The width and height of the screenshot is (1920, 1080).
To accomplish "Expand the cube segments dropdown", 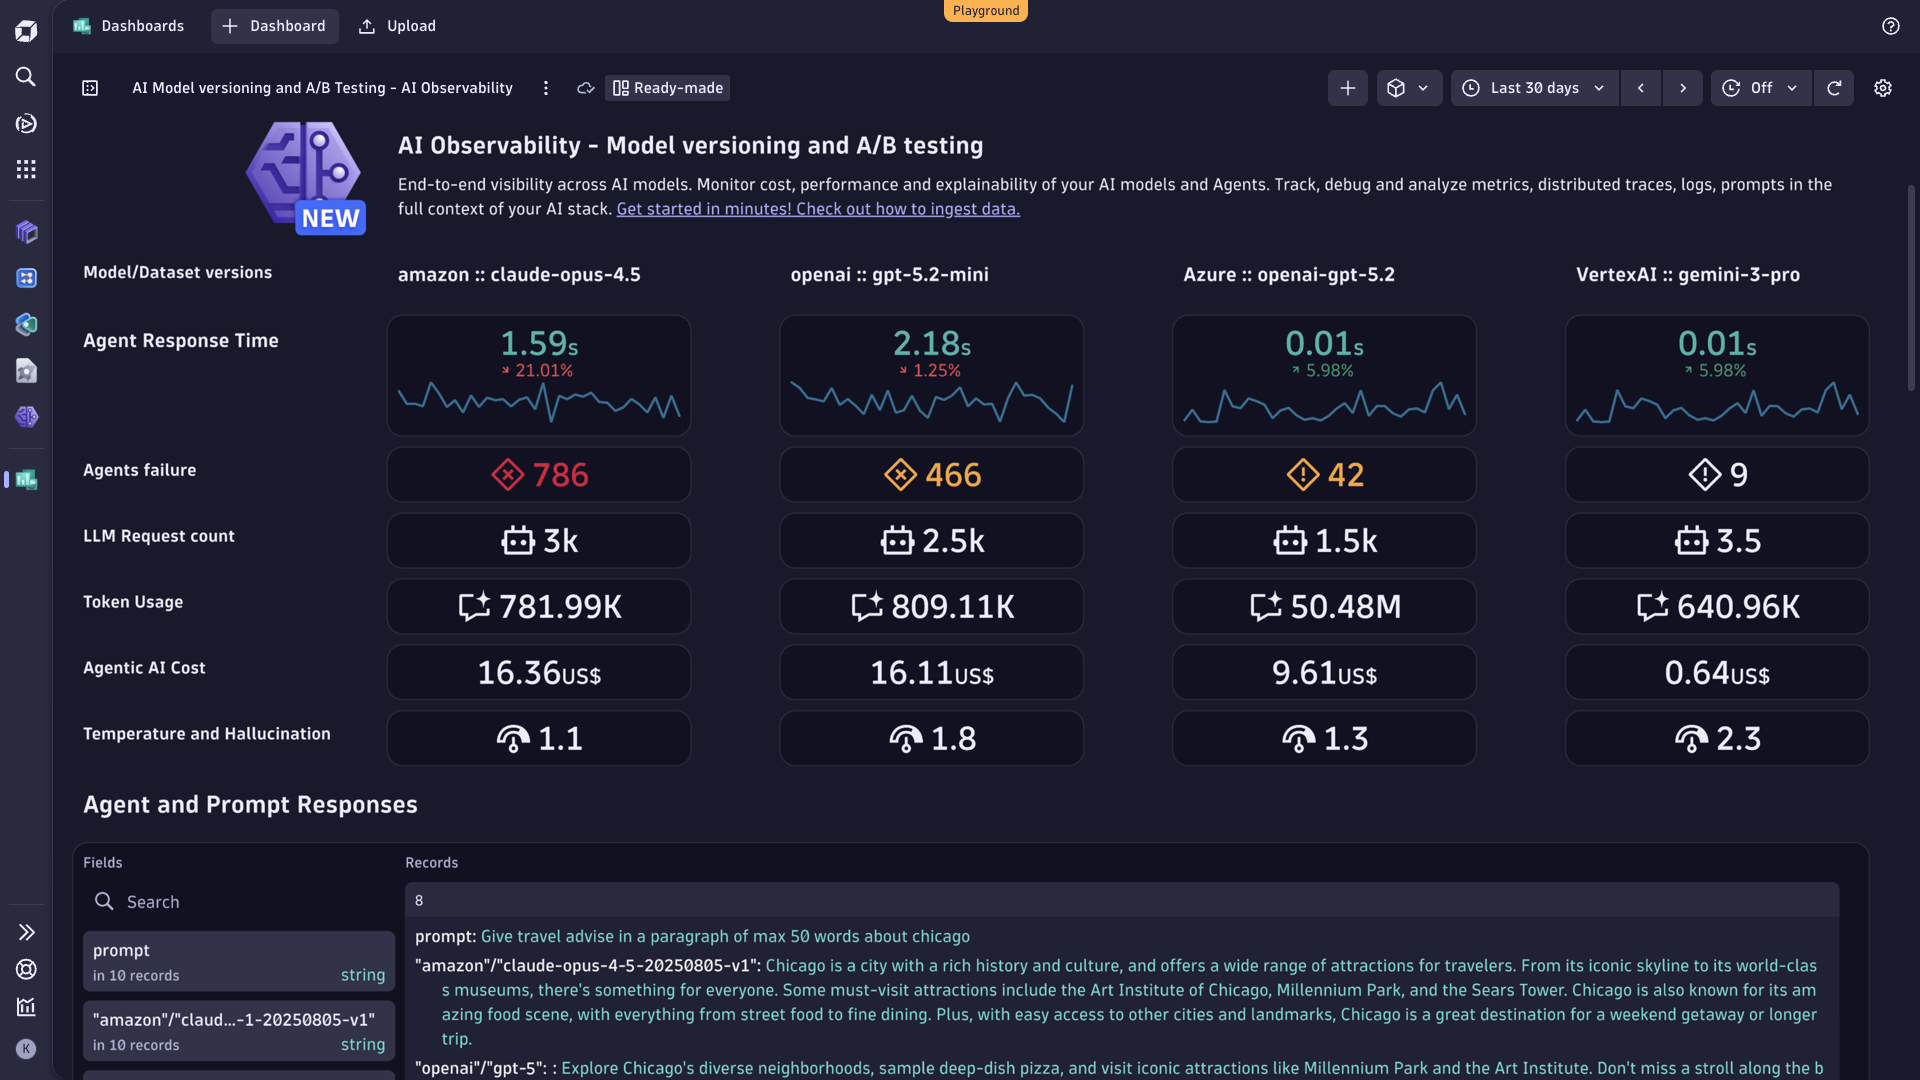I will (x=1408, y=88).
